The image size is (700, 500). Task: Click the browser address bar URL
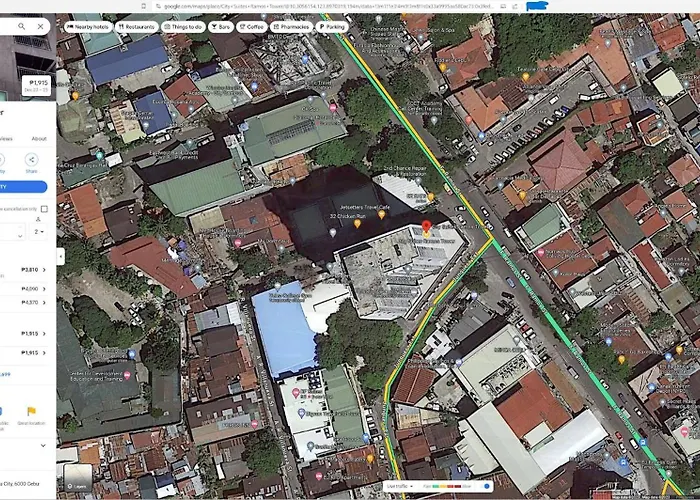(x=328, y=6)
